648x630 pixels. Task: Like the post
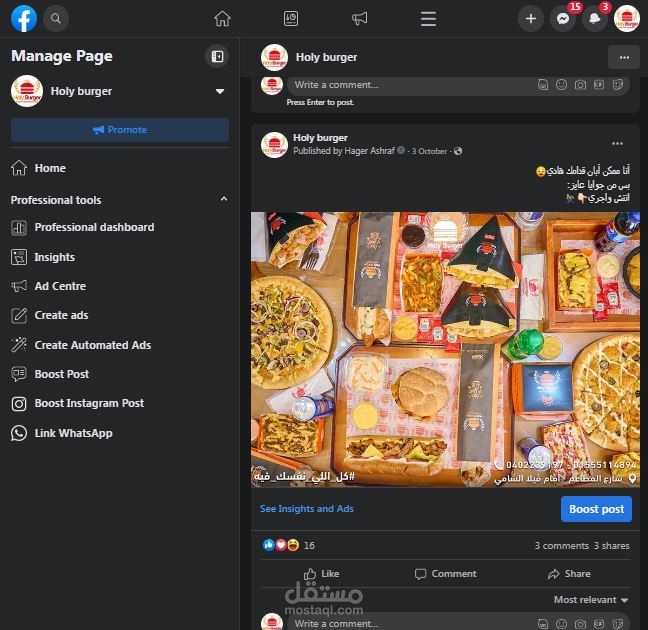pyautogui.click(x=322, y=574)
